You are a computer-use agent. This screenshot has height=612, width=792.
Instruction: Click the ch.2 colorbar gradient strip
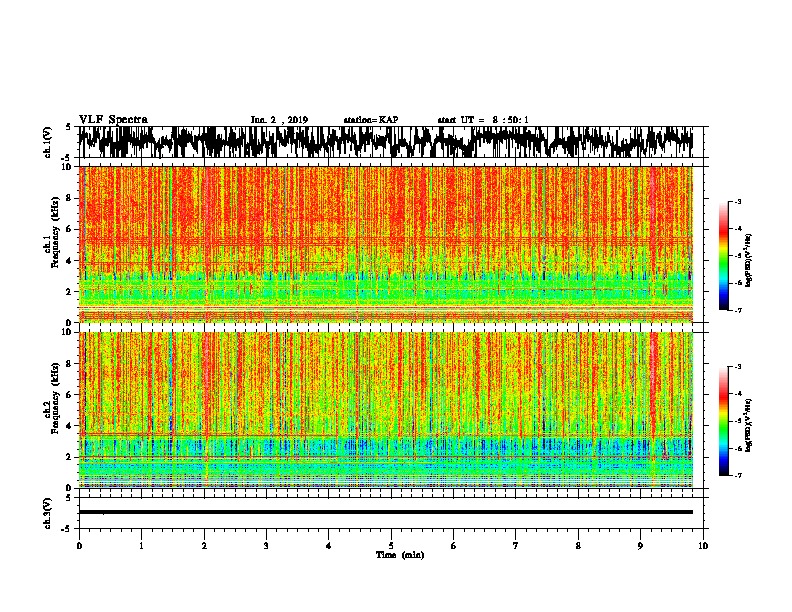tap(724, 421)
